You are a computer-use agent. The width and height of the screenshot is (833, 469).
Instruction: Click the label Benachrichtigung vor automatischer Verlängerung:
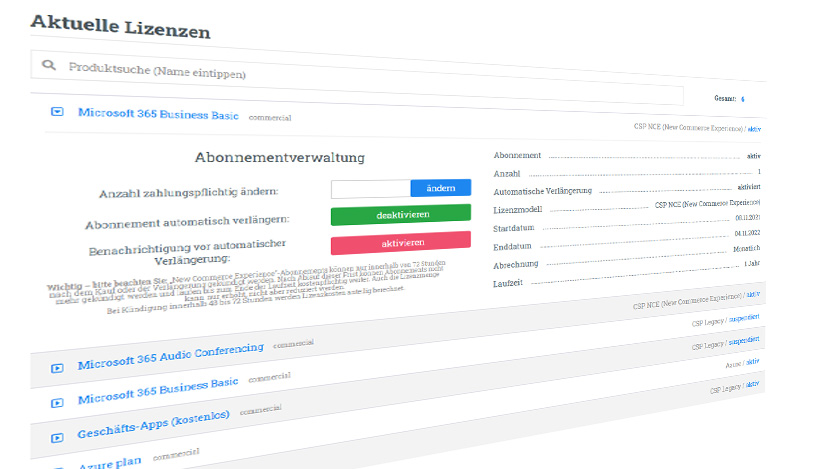click(187, 252)
